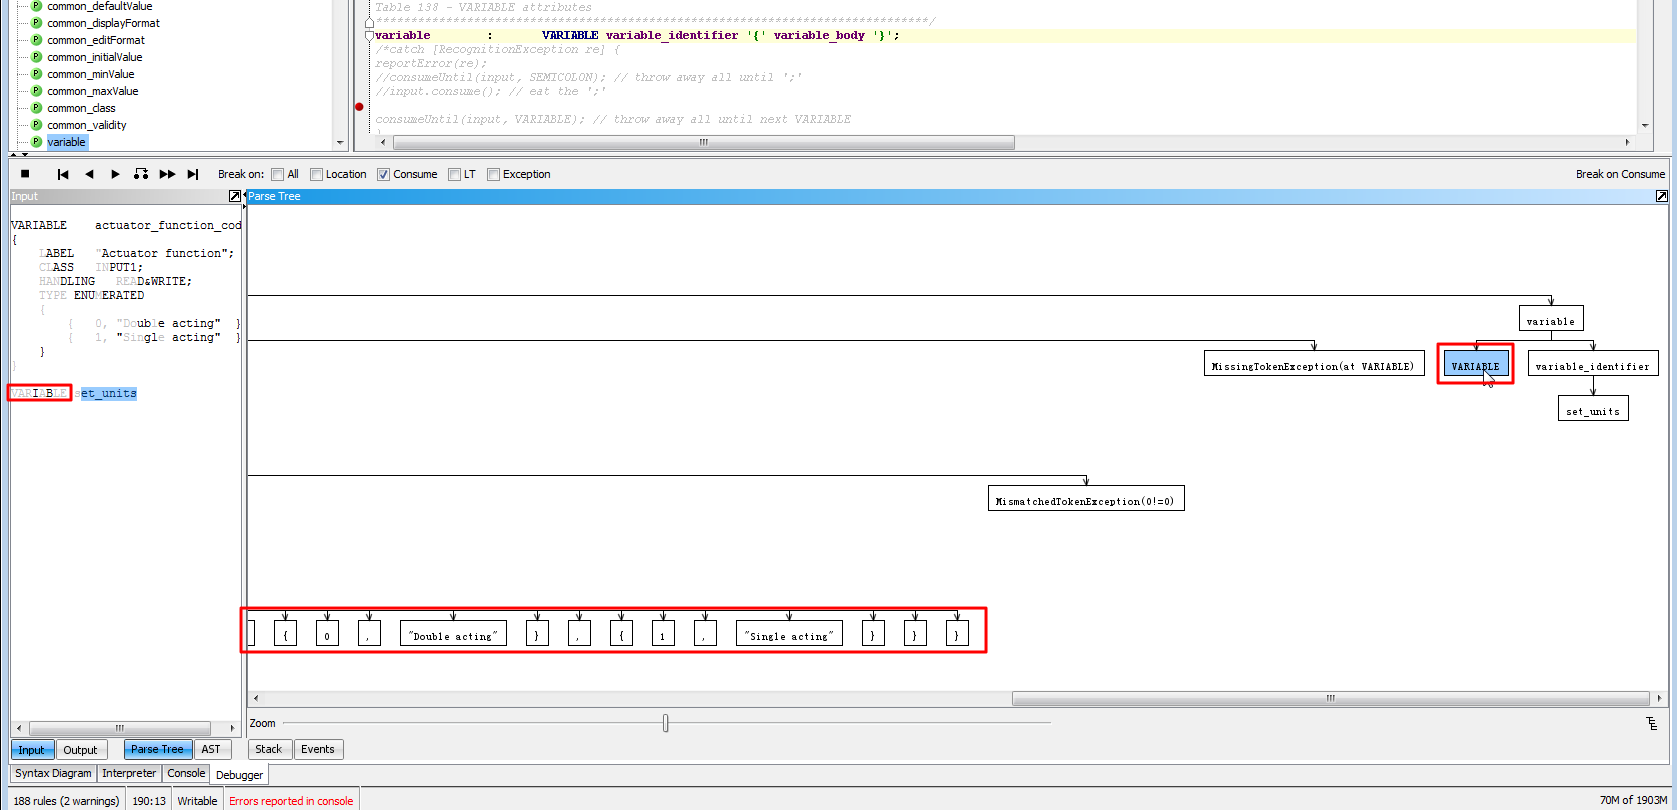1677x810 pixels.
Task: Click the icon beside common_minValue
Action: point(37,74)
